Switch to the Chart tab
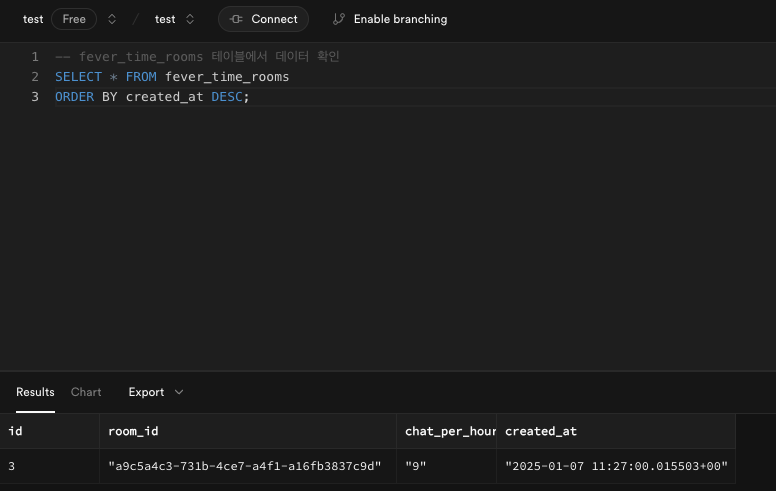This screenshot has height=491, width=776. pos(86,392)
